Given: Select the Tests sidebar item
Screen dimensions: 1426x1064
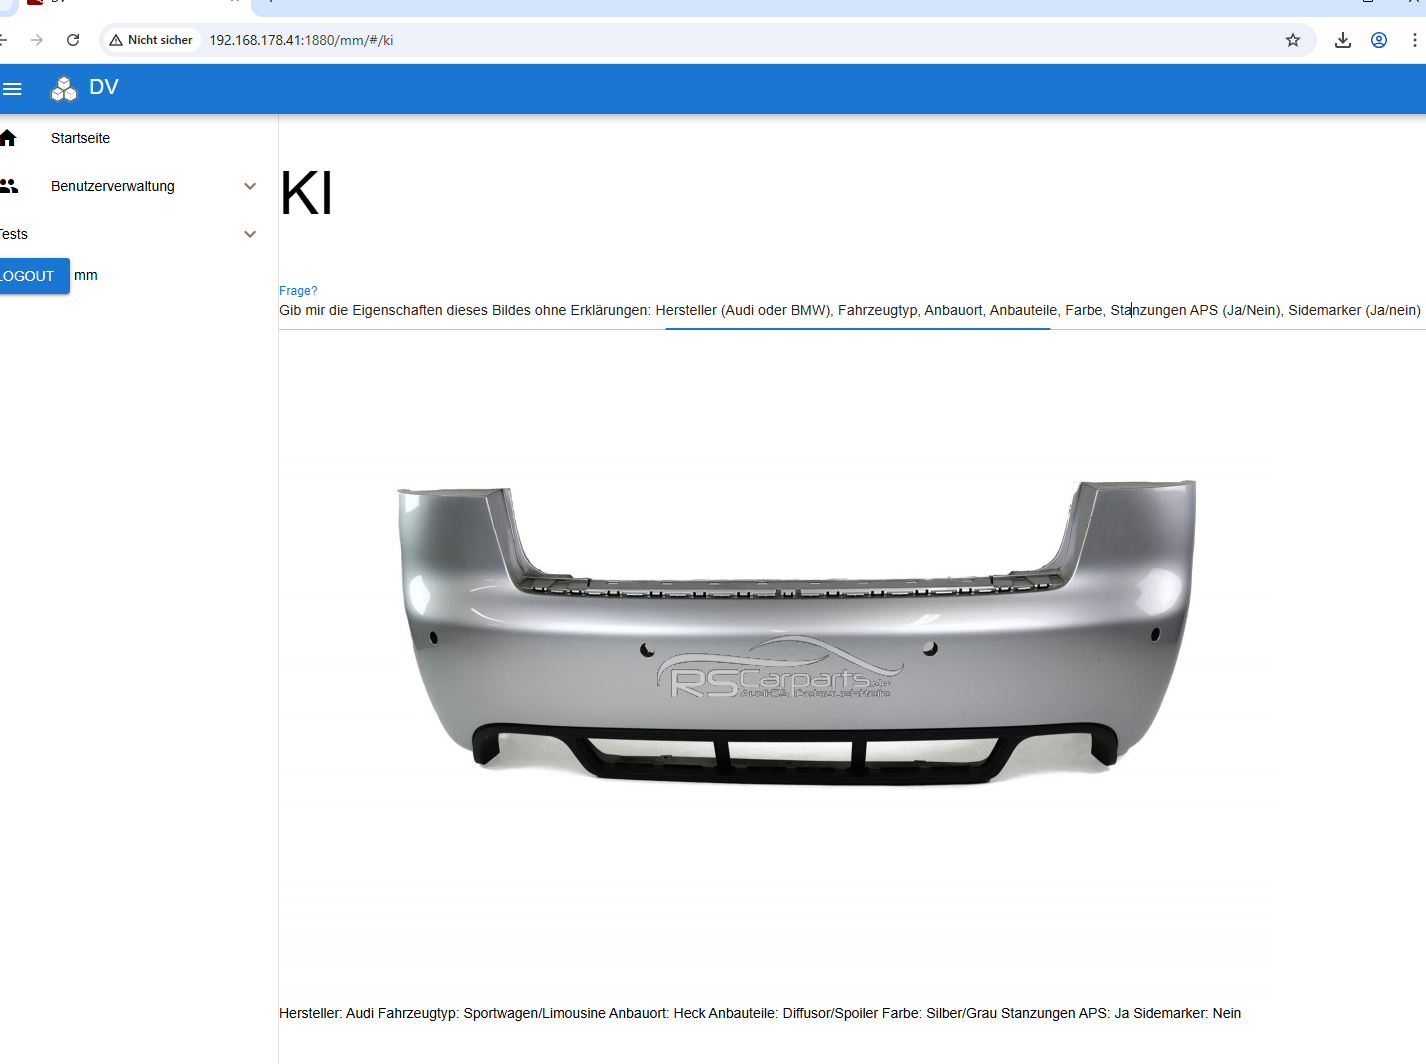Looking at the screenshot, I should tap(15, 234).
